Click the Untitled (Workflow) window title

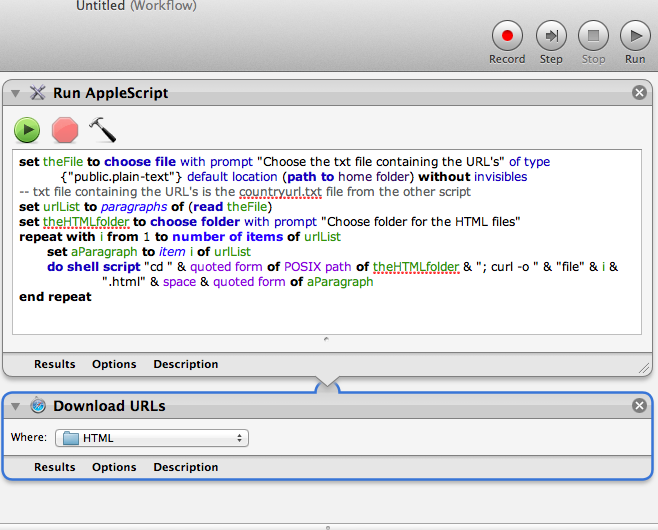[136, 5]
